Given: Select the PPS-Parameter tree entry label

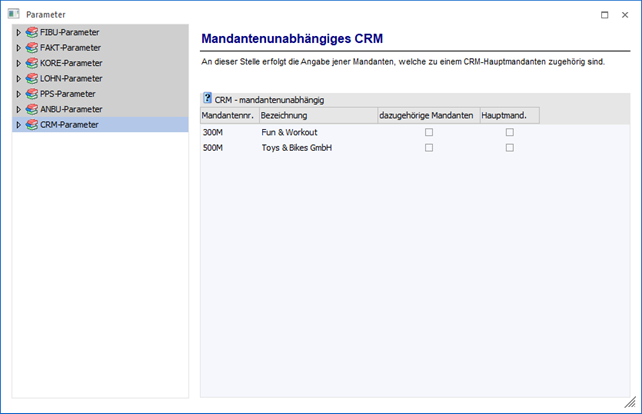Looking at the screenshot, I should 68,93.
